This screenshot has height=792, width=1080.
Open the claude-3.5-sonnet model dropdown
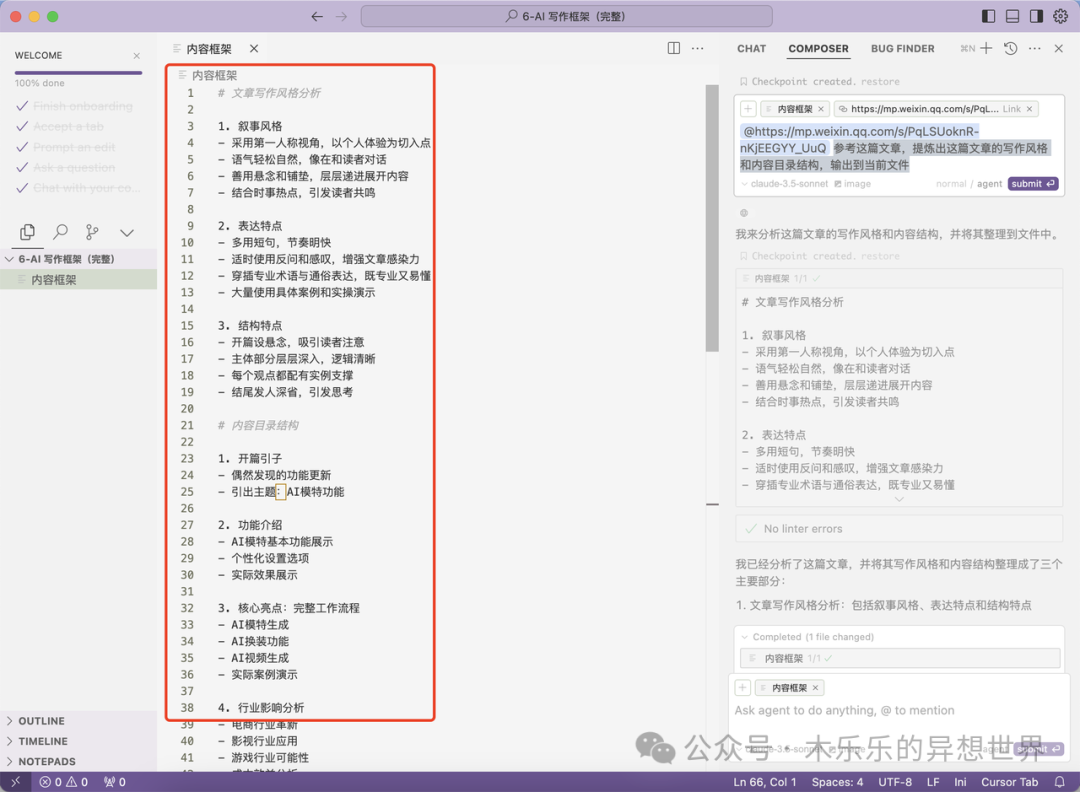tap(785, 184)
